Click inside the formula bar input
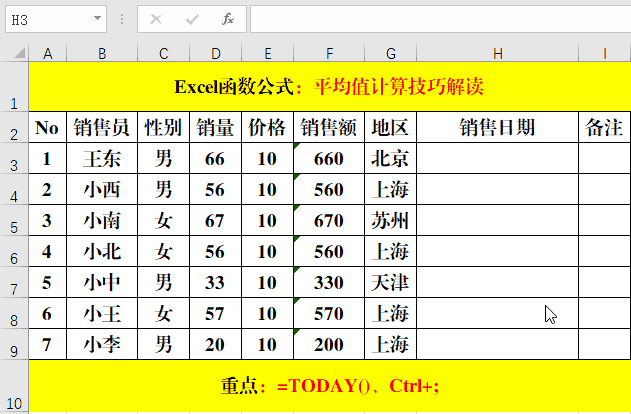Viewport: 631px width, 414px height. click(x=440, y=19)
